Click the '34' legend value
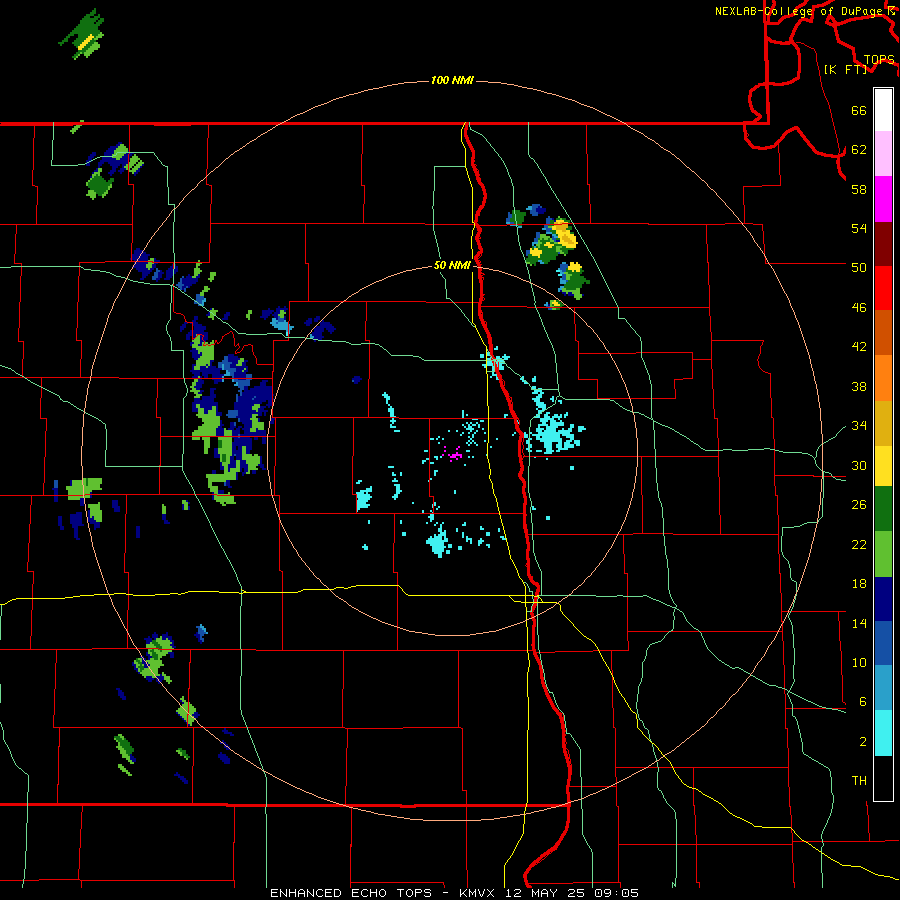 click(x=859, y=426)
